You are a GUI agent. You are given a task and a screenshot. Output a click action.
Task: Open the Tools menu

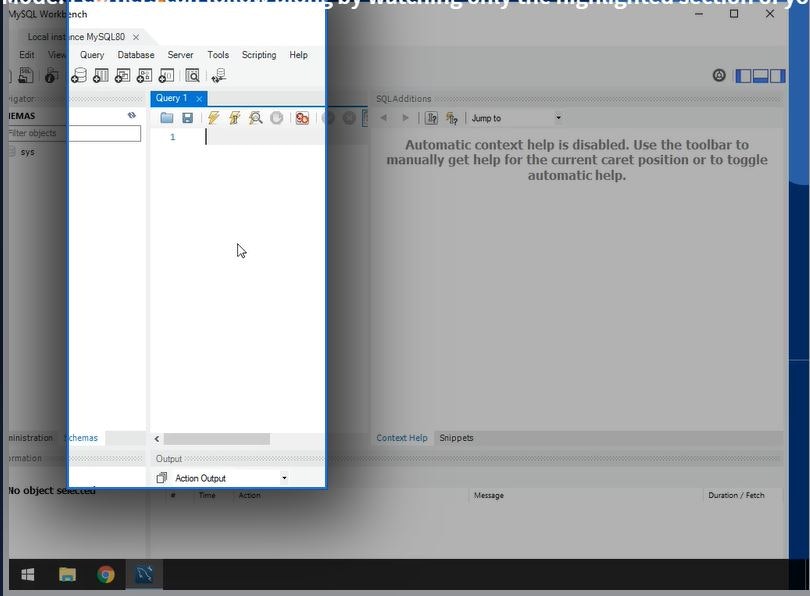218,55
